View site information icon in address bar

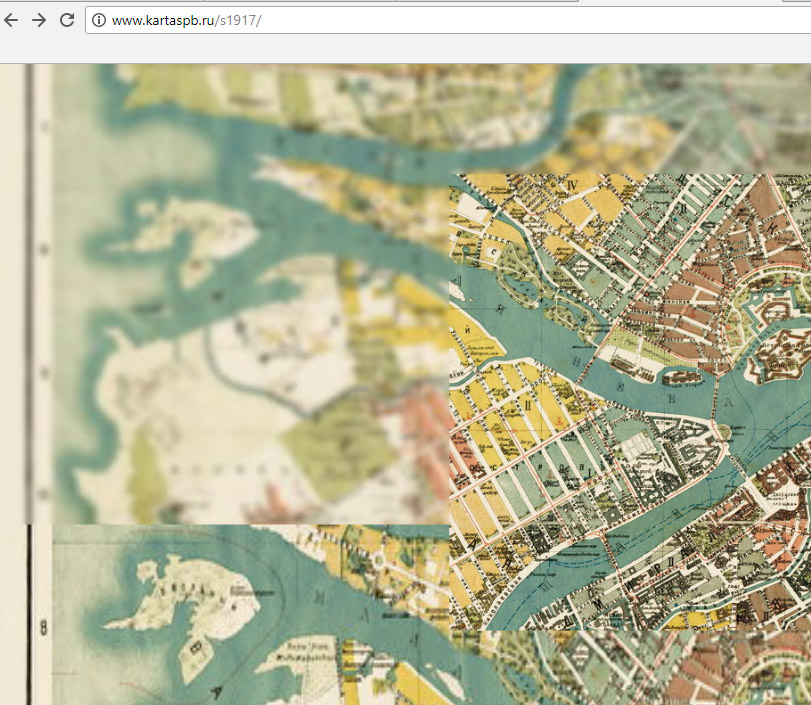[99, 20]
